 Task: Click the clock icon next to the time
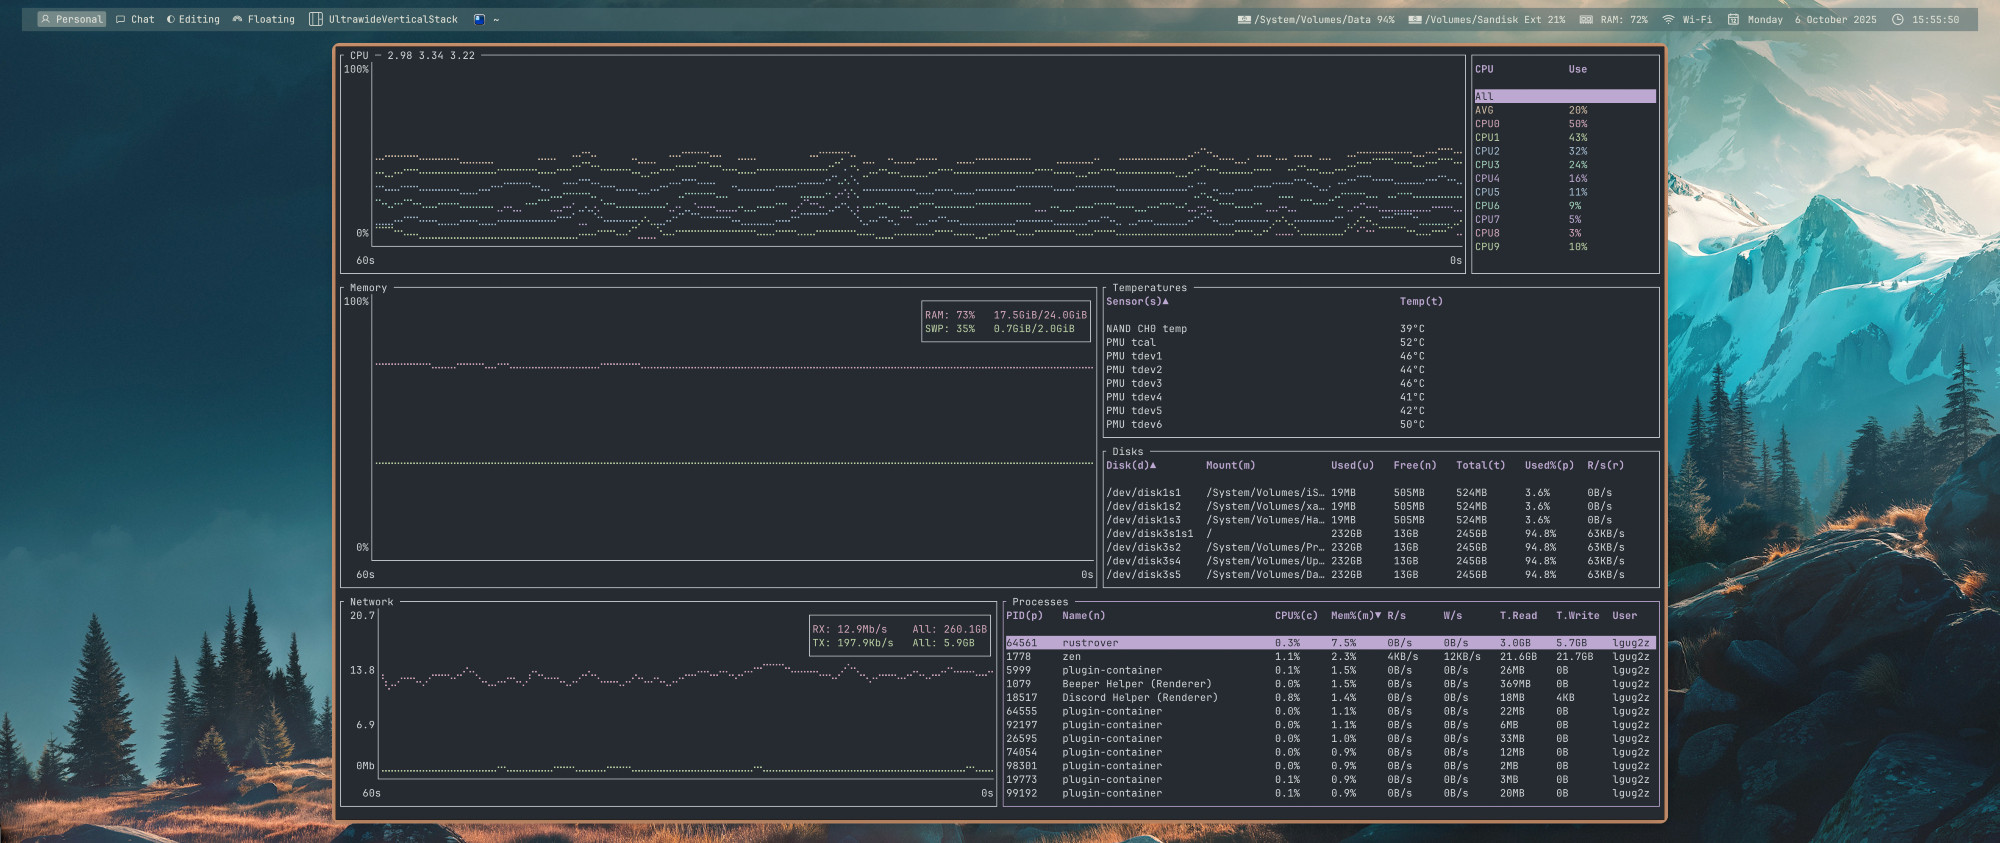pos(1897,19)
